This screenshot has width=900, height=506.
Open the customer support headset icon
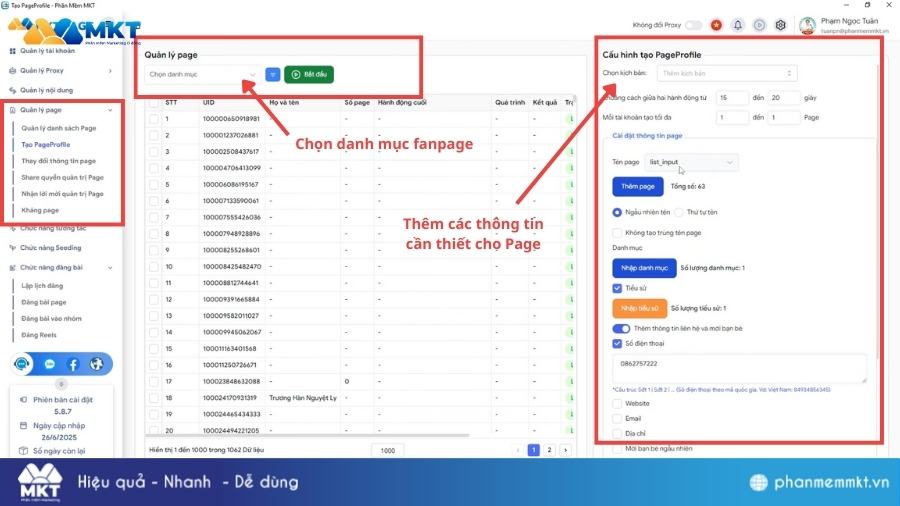pos(22,364)
